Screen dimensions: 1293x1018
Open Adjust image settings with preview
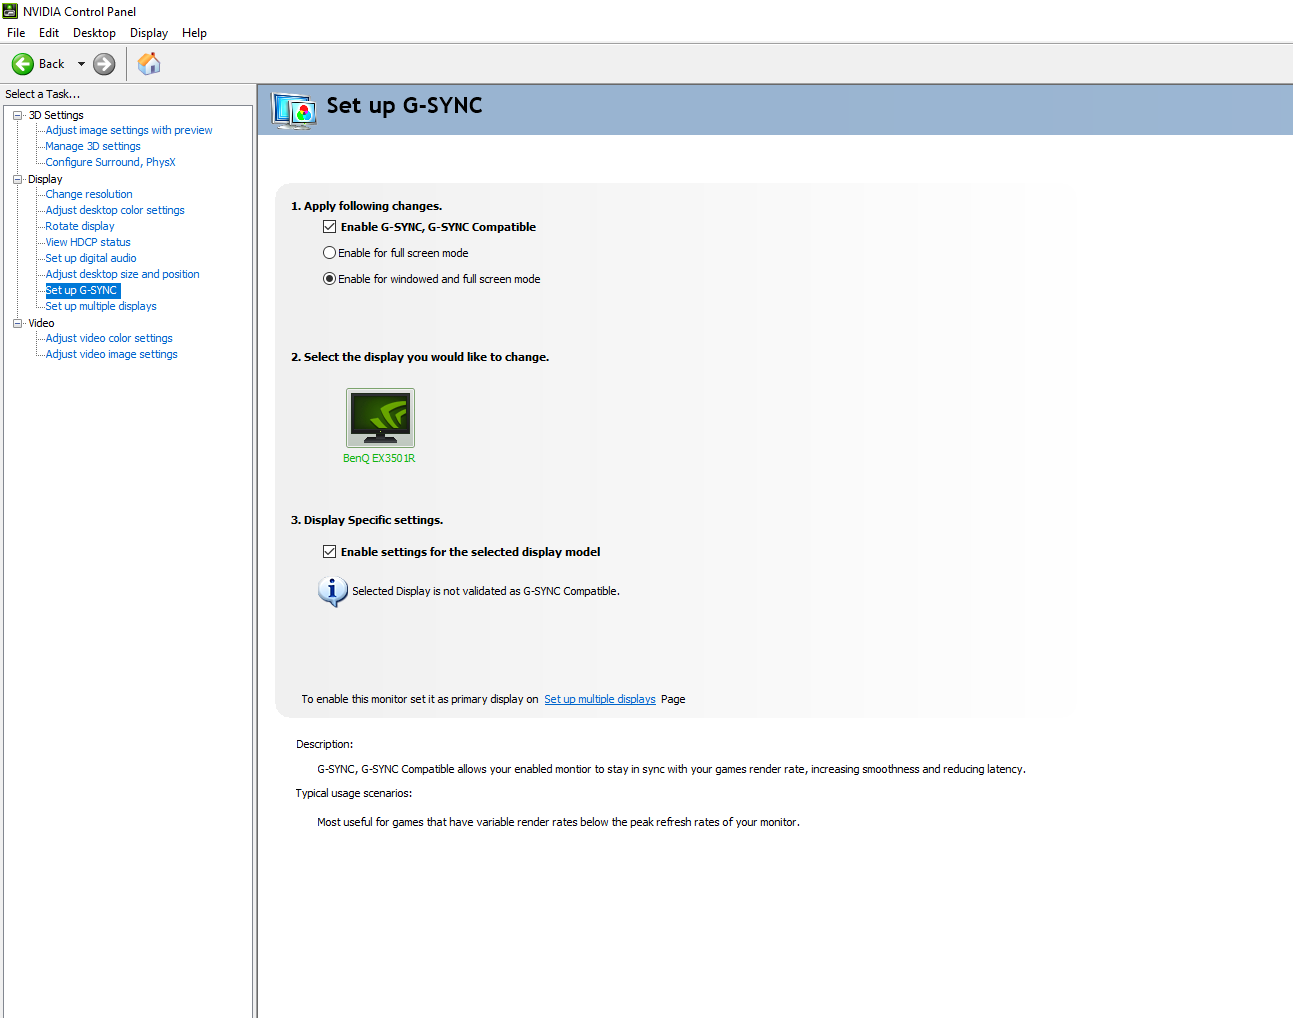(x=129, y=130)
